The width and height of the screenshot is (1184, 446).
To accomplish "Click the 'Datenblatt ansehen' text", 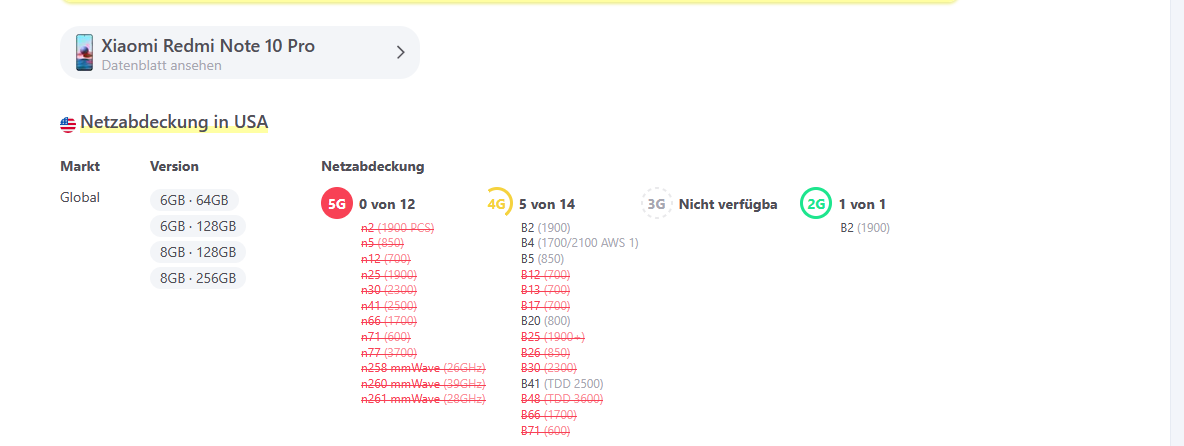I will (162, 66).
